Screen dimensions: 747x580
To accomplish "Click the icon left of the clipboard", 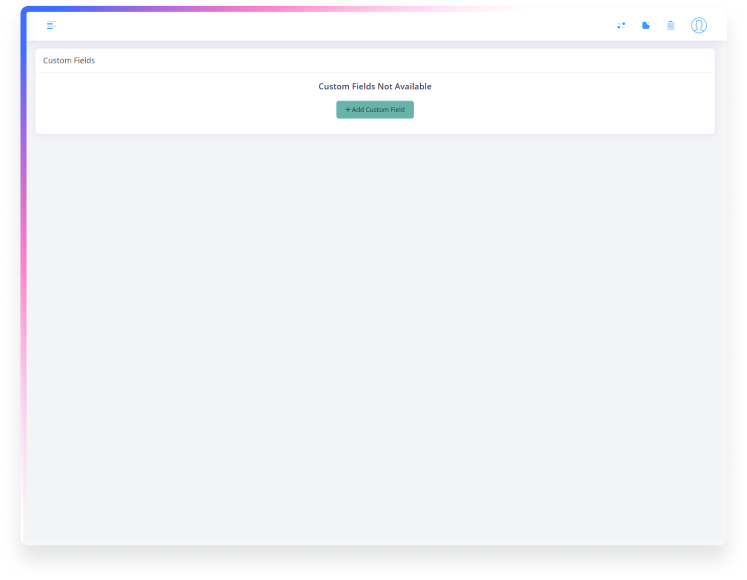I will click(x=646, y=25).
